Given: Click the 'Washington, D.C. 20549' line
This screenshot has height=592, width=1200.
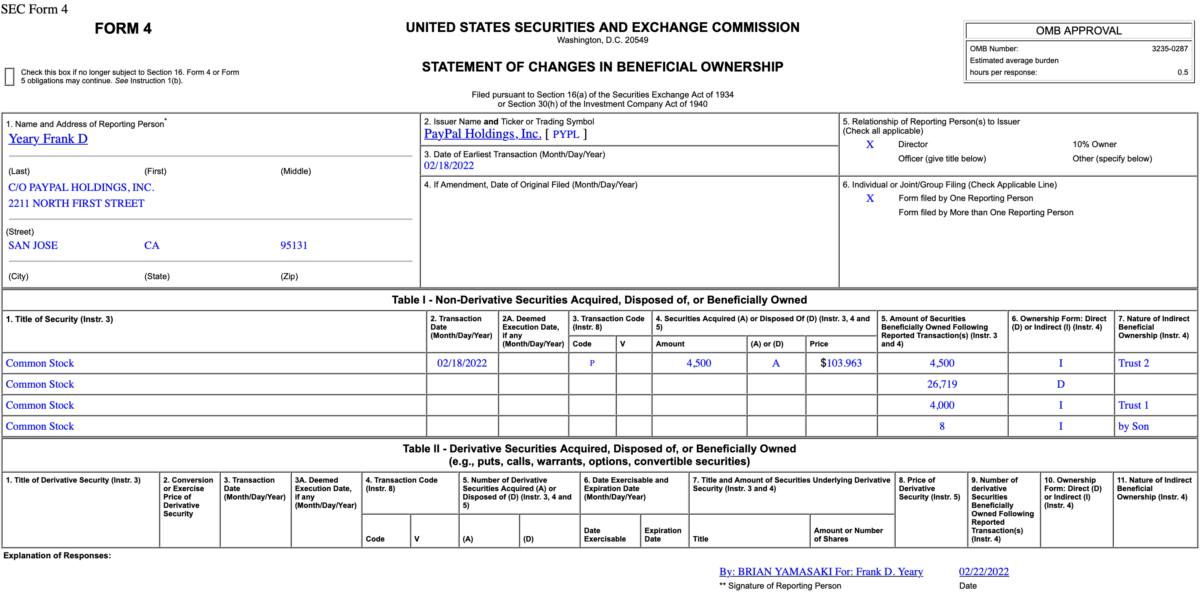Looking at the screenshot, I should coord(602,40).
